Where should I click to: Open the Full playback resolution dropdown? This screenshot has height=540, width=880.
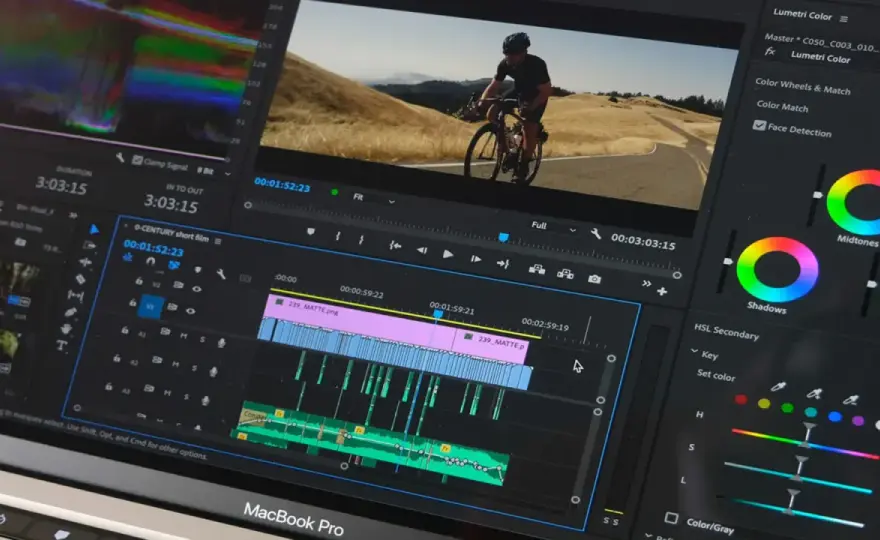point(553,227)
